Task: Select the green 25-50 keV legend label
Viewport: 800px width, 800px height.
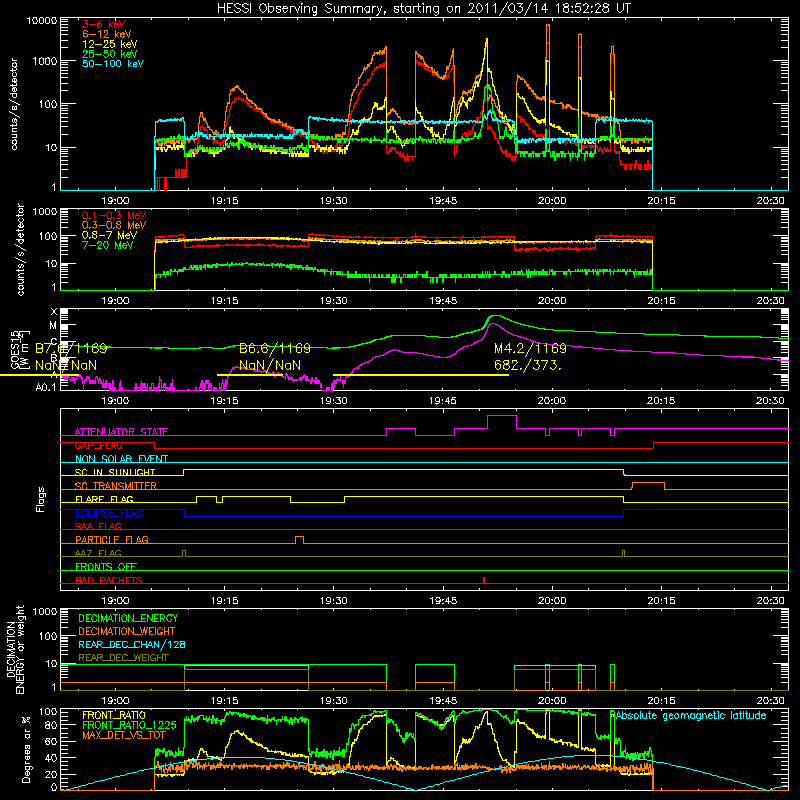Action: 110,54
